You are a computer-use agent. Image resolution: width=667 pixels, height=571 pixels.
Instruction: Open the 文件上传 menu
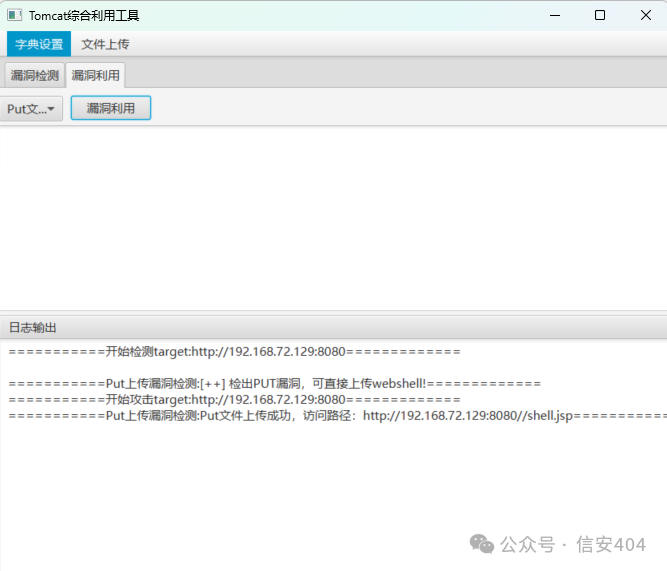click(x=105, y=44)
